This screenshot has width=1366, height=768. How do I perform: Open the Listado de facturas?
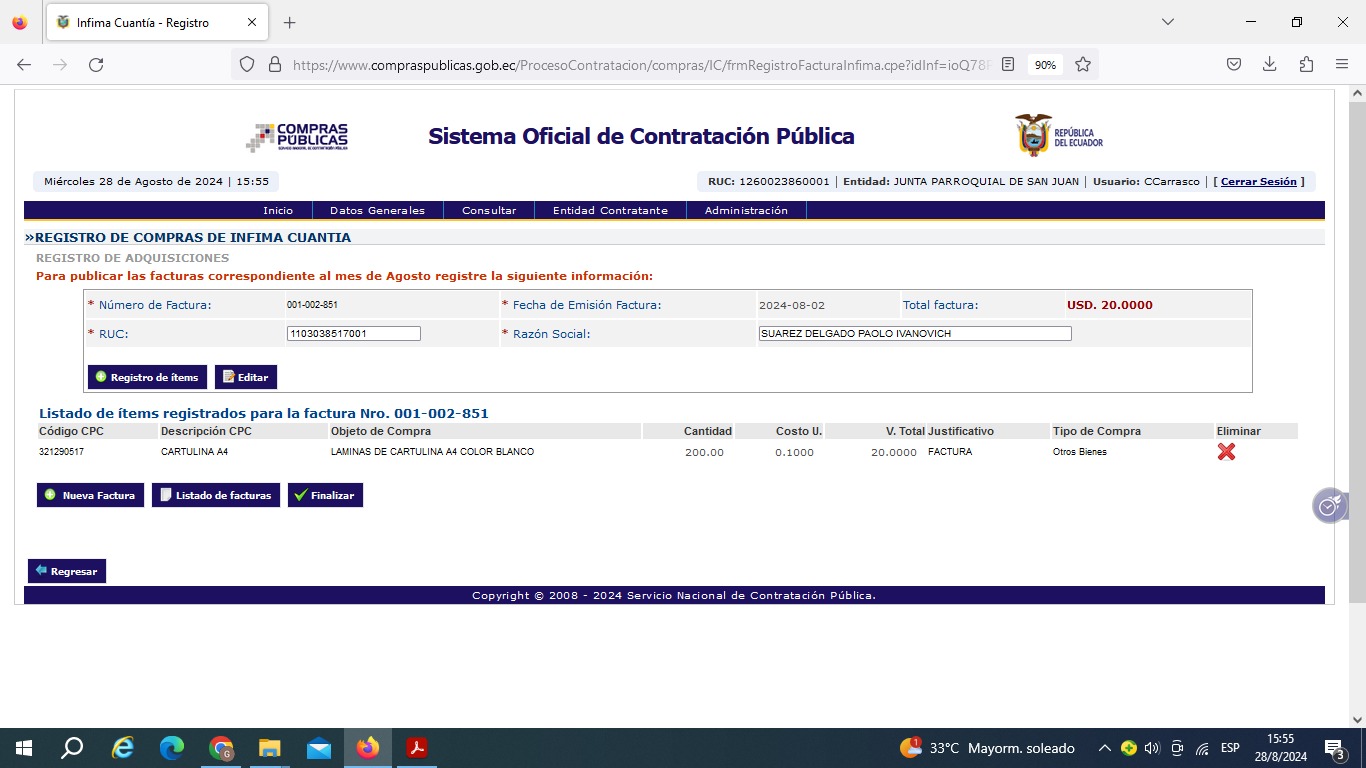tap(215, 495)
